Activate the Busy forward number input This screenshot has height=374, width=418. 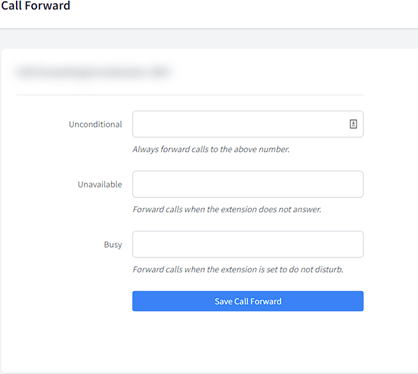coord(248,244)
